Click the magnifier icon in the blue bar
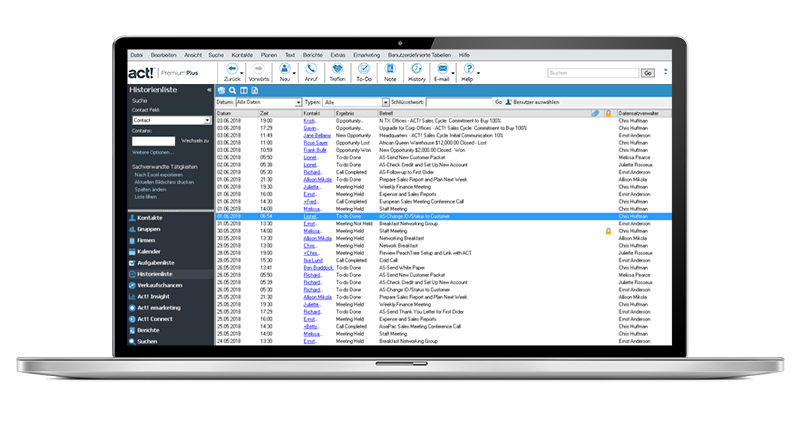The width and height of the screenshot is (800, 425). [x=233, y=90]
